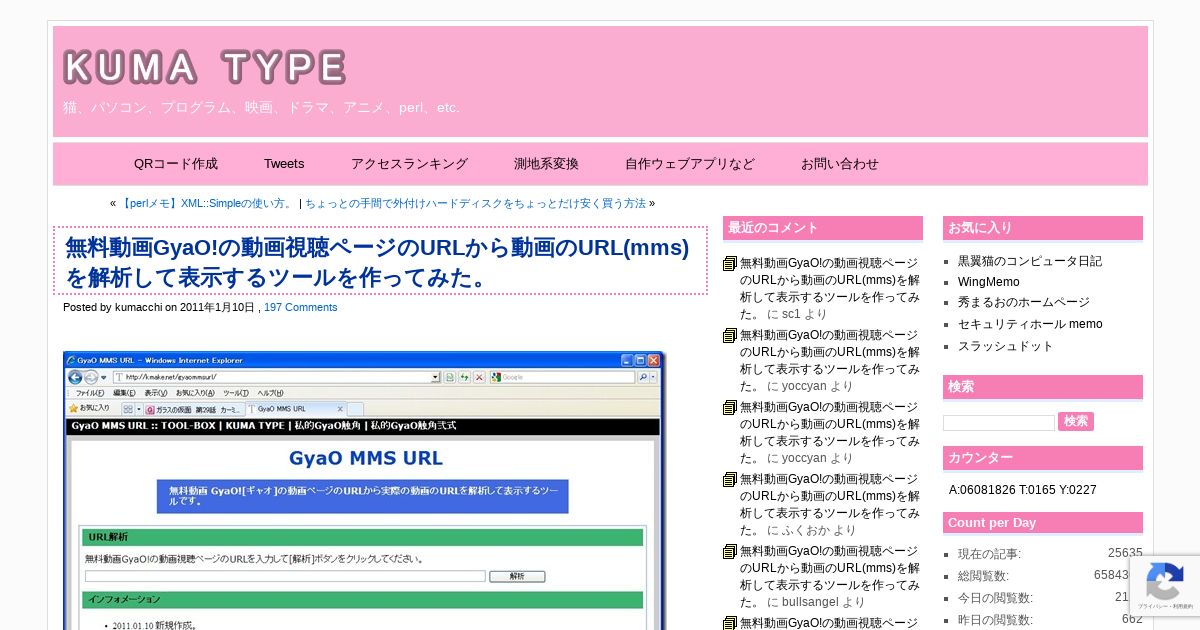This screenshot has width=1200, height=630.
Task: Open the first recent comment by yoccyan
Action: [829, 360]
